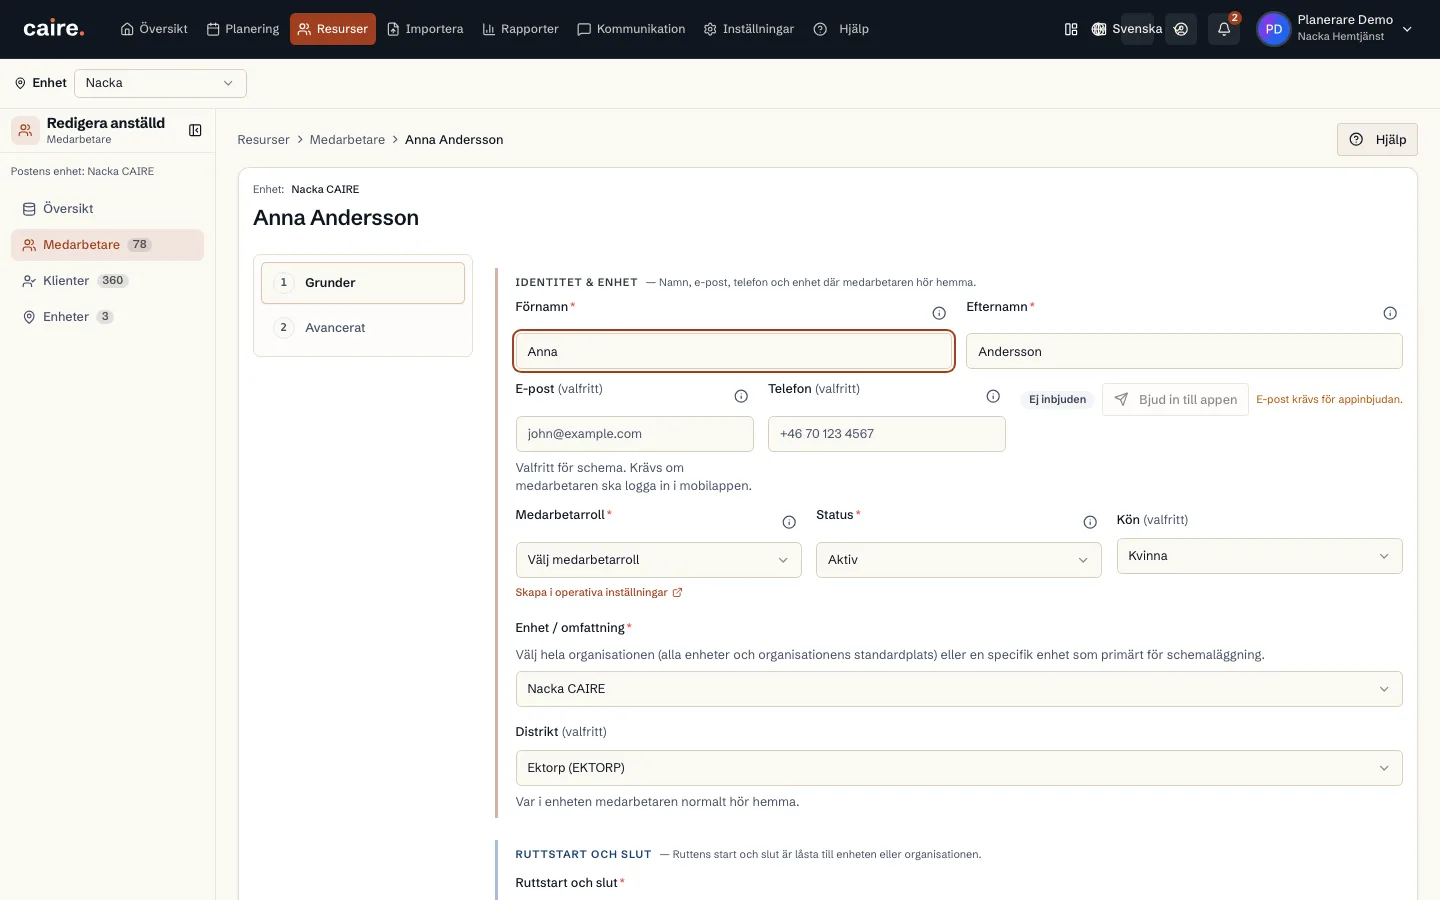Go to Medarbetare in the breadcrumb
This screenshot has width=1440, height=900.
coord(347,140)
